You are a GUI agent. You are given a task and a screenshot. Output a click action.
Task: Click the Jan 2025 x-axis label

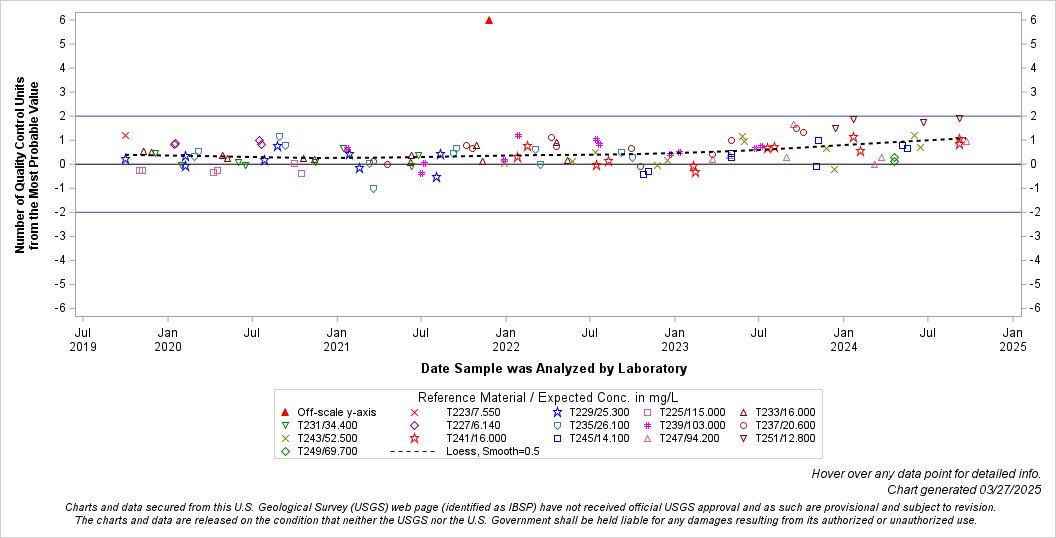pyautogui.click(x=1013, y=339)
